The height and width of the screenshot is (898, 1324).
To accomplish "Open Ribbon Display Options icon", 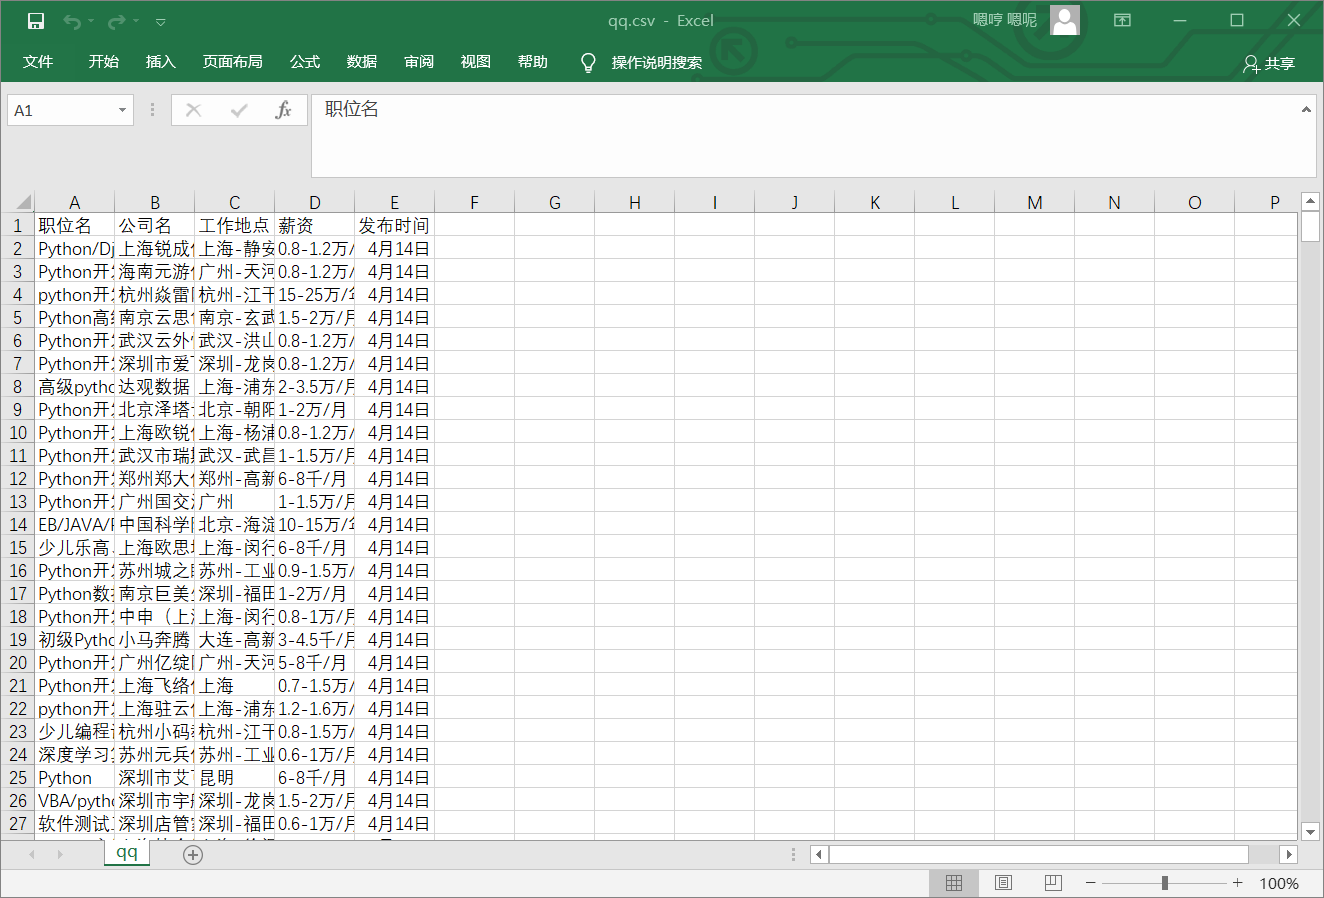I will 1123,20.
